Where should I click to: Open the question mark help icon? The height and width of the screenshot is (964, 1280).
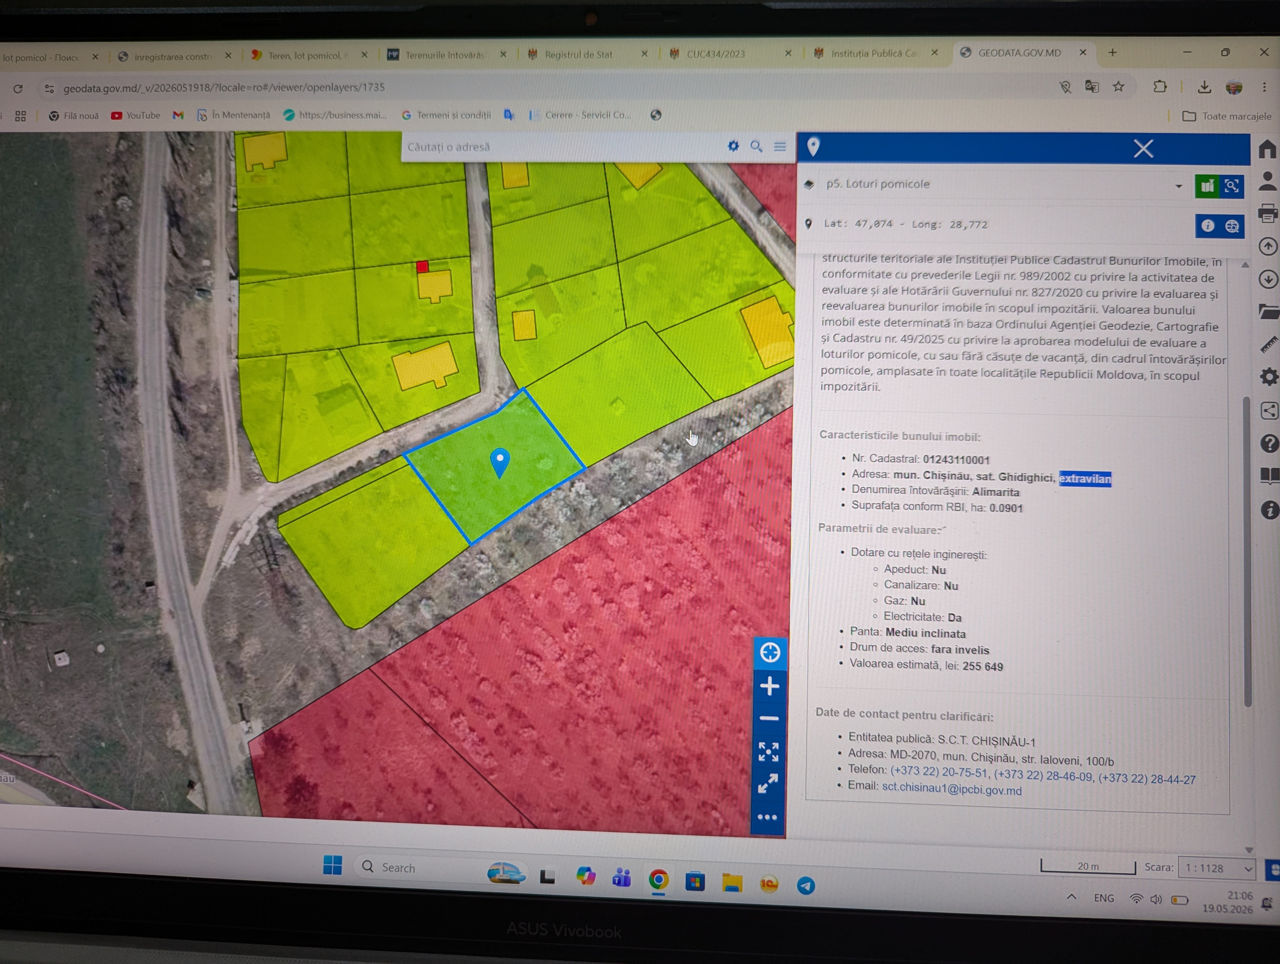pos(1270,443)
